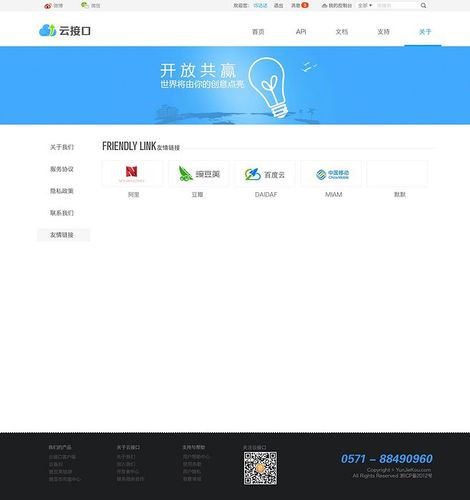
Task: Select 关于我们 in the sidebar
Action: pyautogui.click(x=62, y=147)
